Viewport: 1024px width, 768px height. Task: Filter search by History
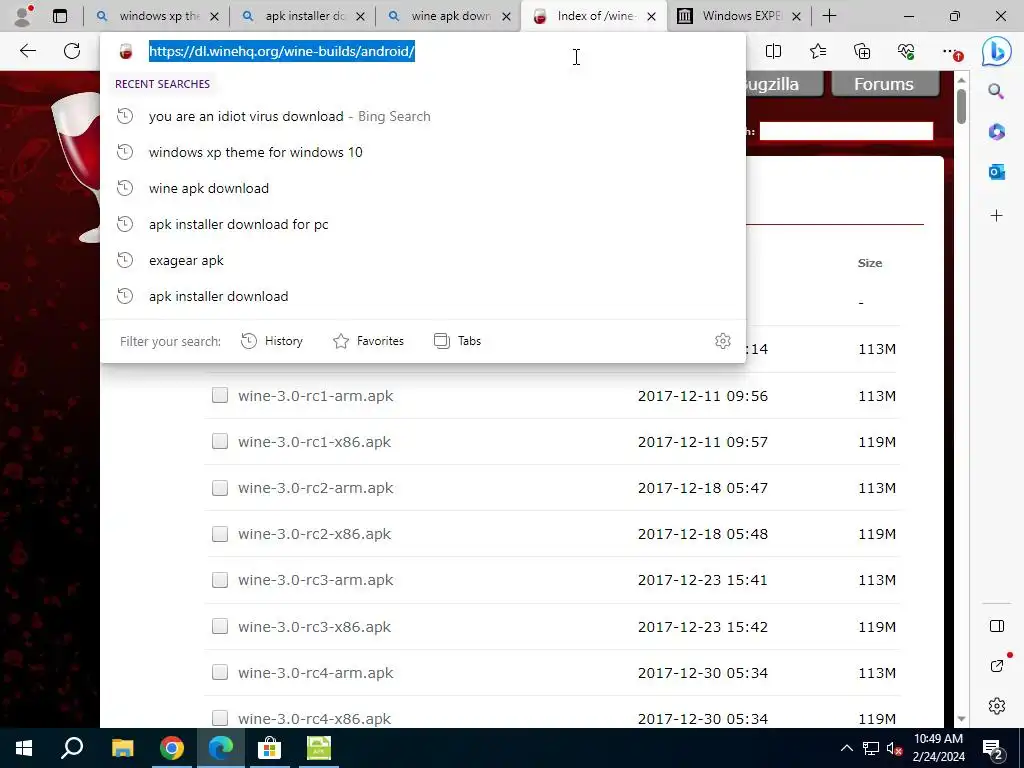coord(272,341)
